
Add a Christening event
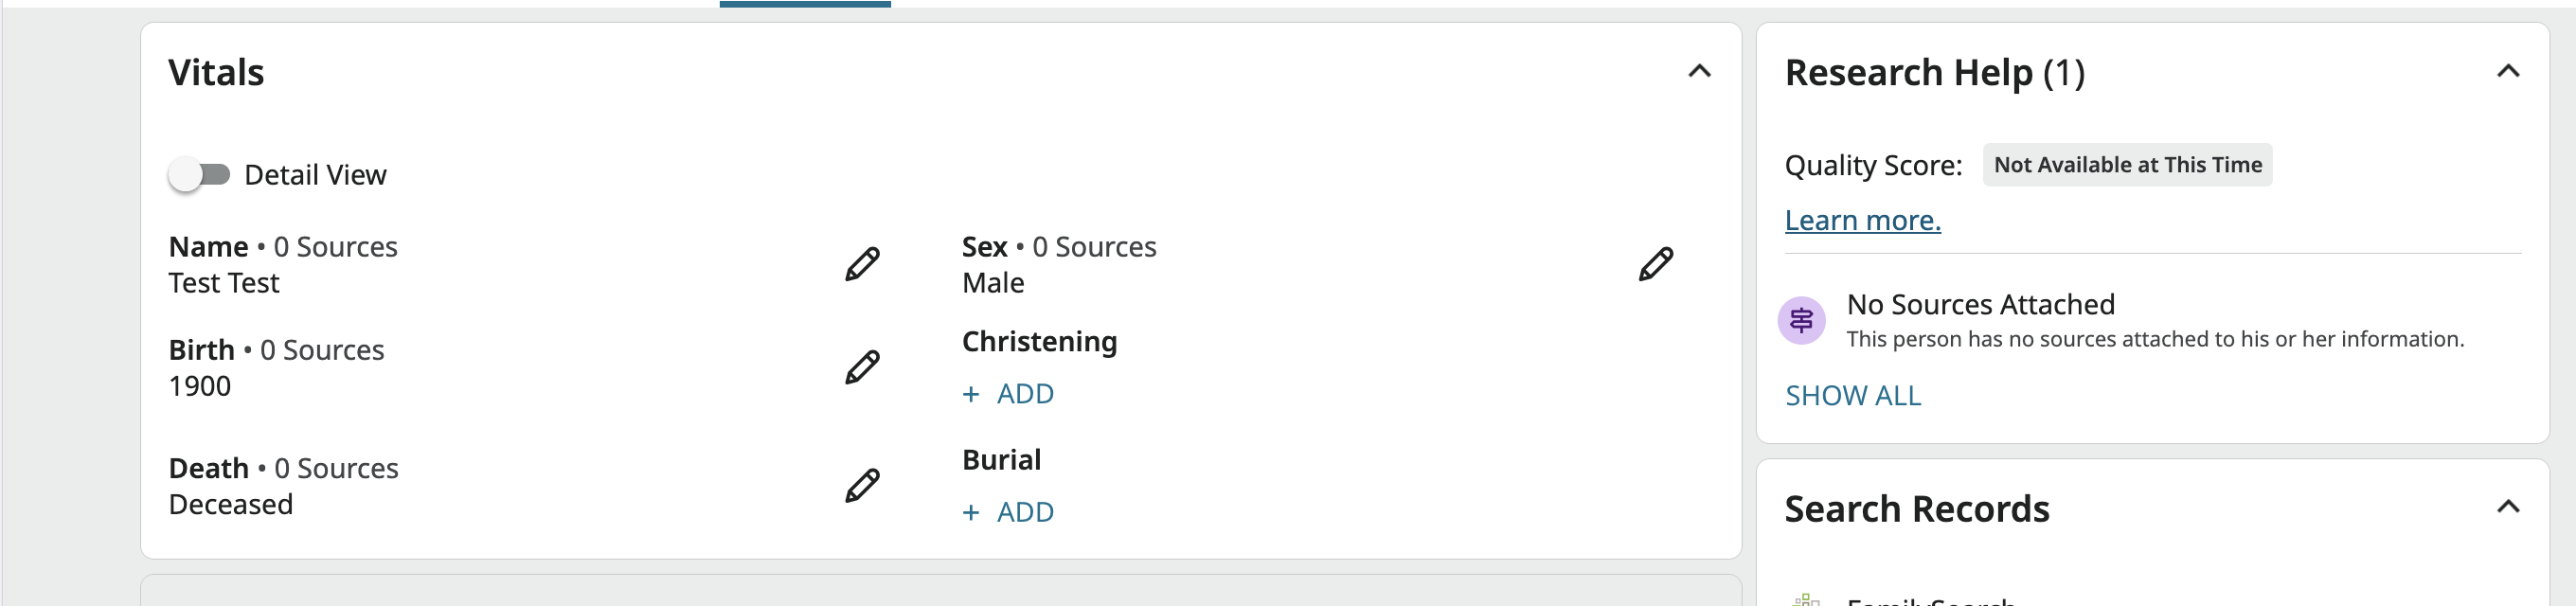pyautogui.click(x=1008, y=394)
